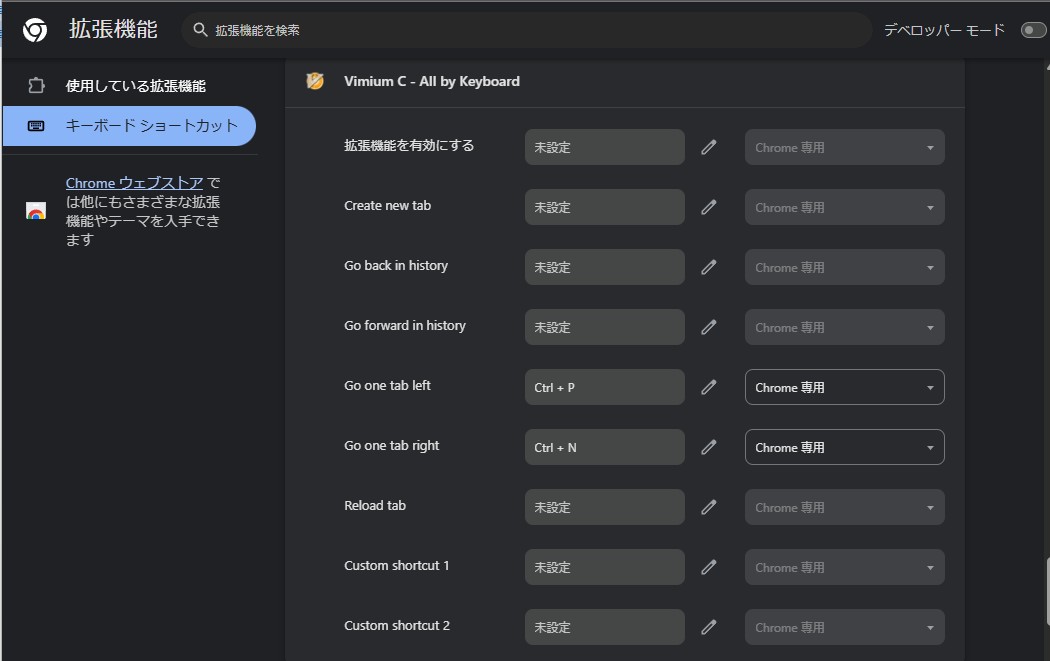Open Chrome 専用 dropdown for Go one tab left
The height and width of the screenshot is (661, 1050).
point(844,387)
